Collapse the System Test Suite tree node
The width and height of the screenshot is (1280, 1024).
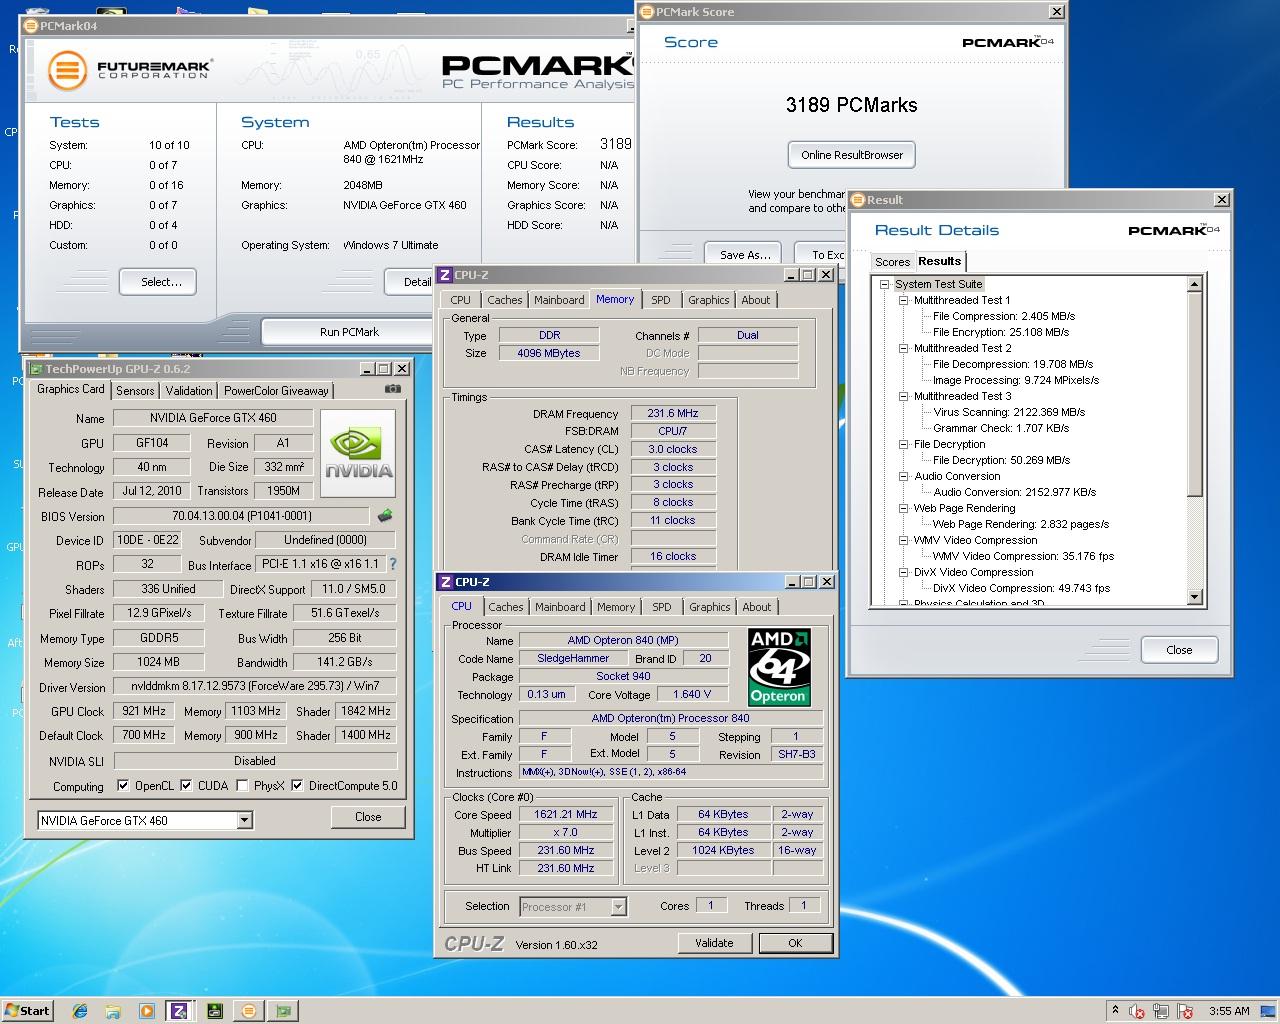[x=885, y=284]
